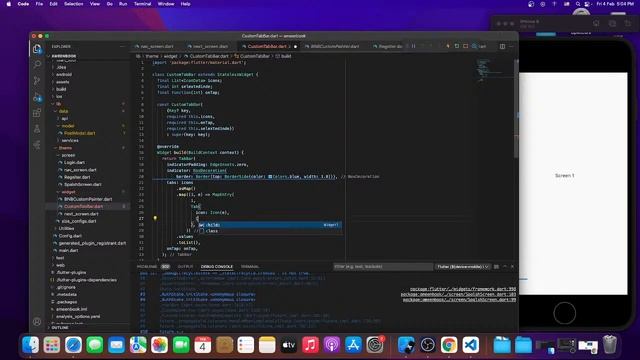Click the yellow lightbulb quick-fix icon

click(155, 218)
